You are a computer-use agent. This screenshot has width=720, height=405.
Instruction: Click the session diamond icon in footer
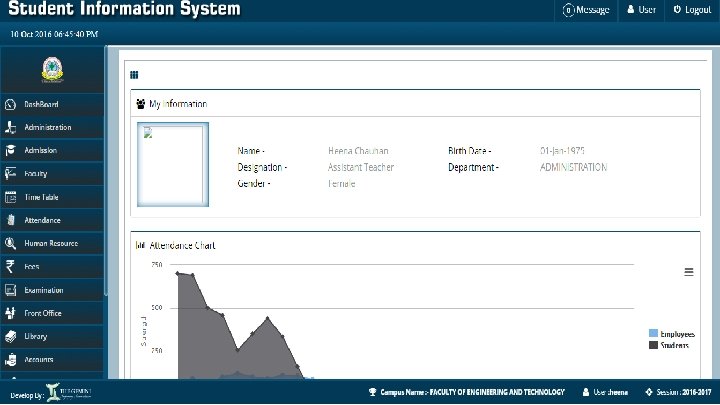649,392
